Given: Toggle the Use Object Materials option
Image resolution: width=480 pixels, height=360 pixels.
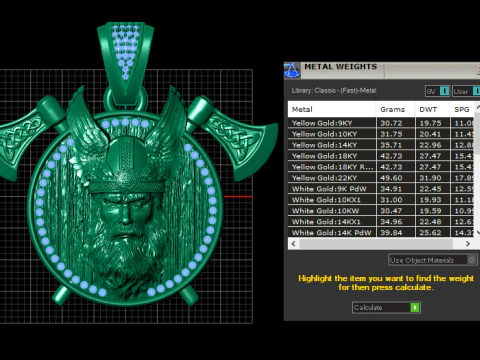Looking at the screenshot, I should coord(433,260).
